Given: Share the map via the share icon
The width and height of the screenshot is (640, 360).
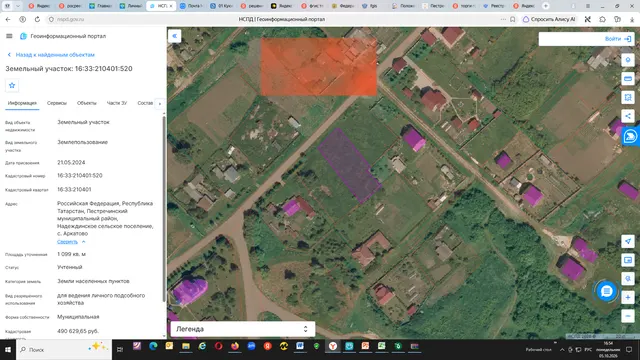Looking at the screenshot, I should click(x=628, y=116).
